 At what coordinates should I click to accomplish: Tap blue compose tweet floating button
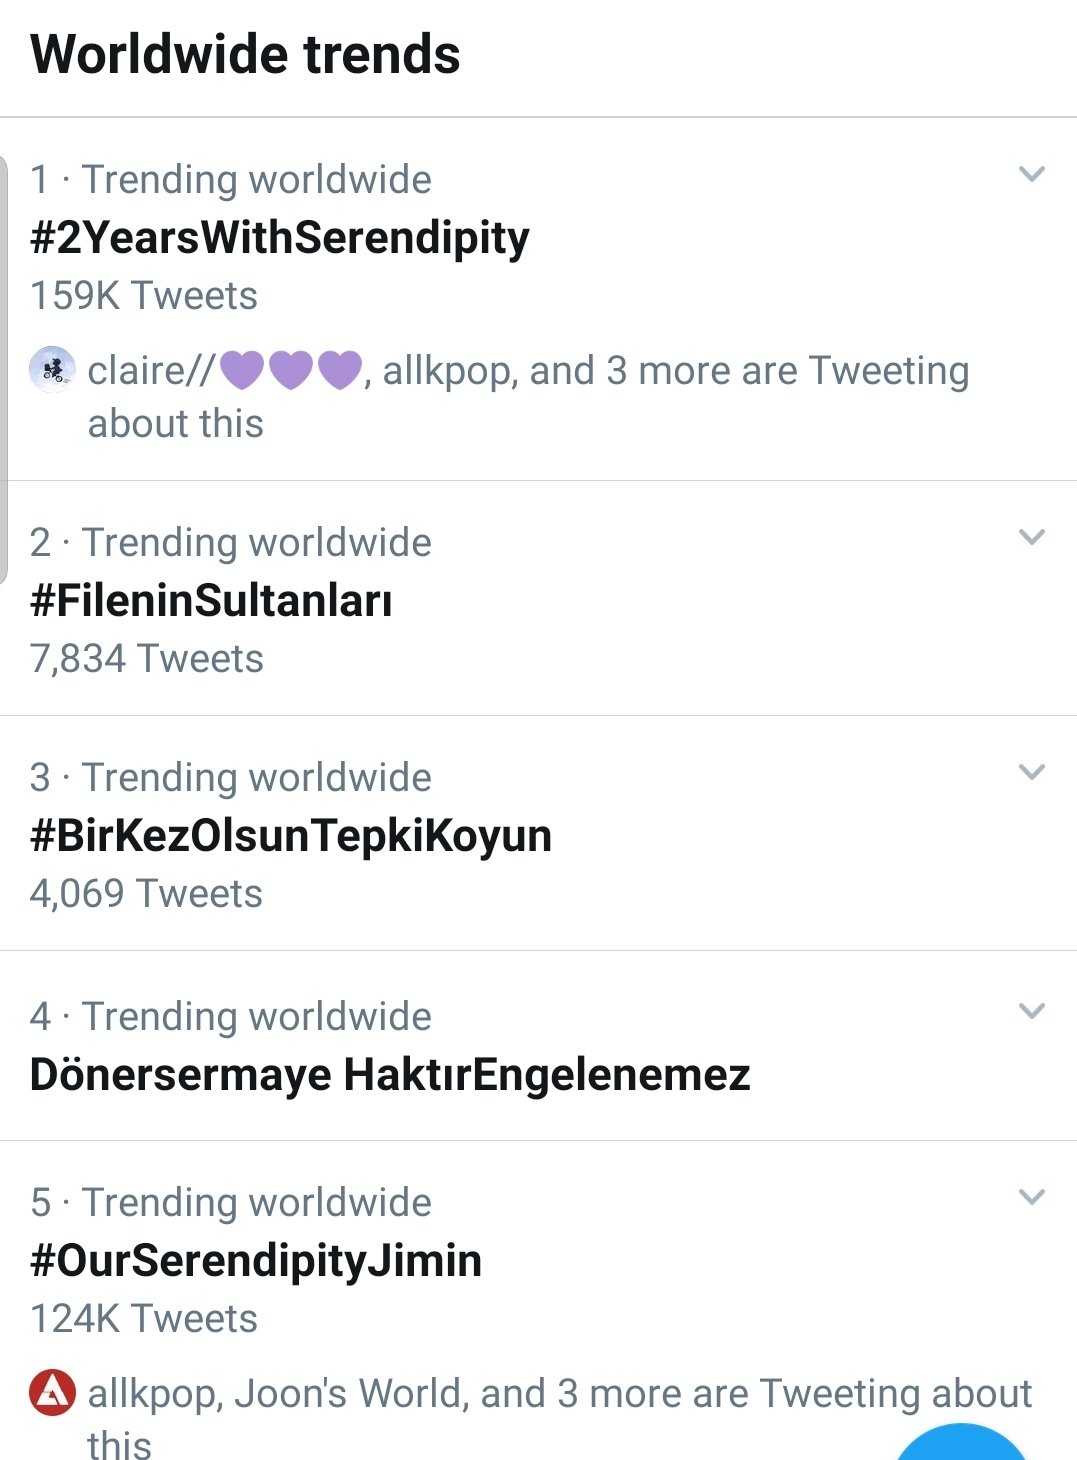point(960,1442)
